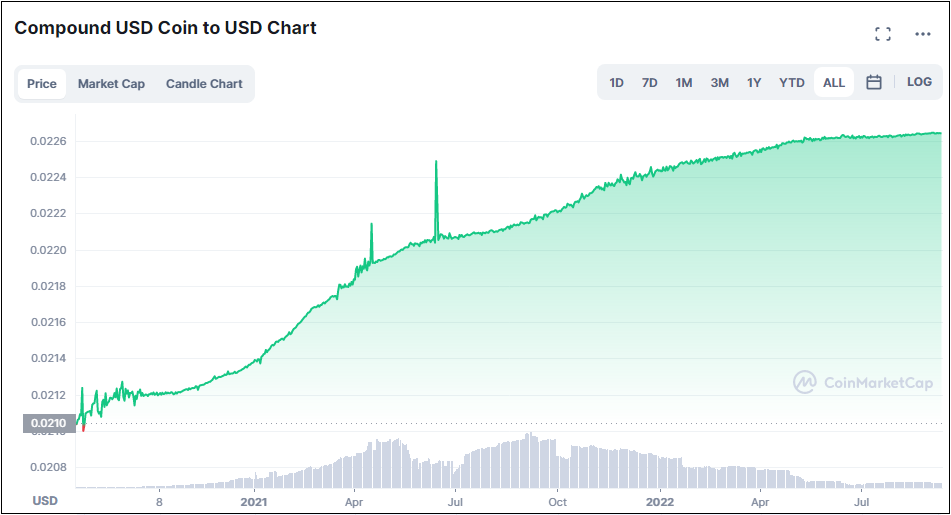
Task: Click the CoinMarketCap watermark logo
Action: [x=863, y=382]
